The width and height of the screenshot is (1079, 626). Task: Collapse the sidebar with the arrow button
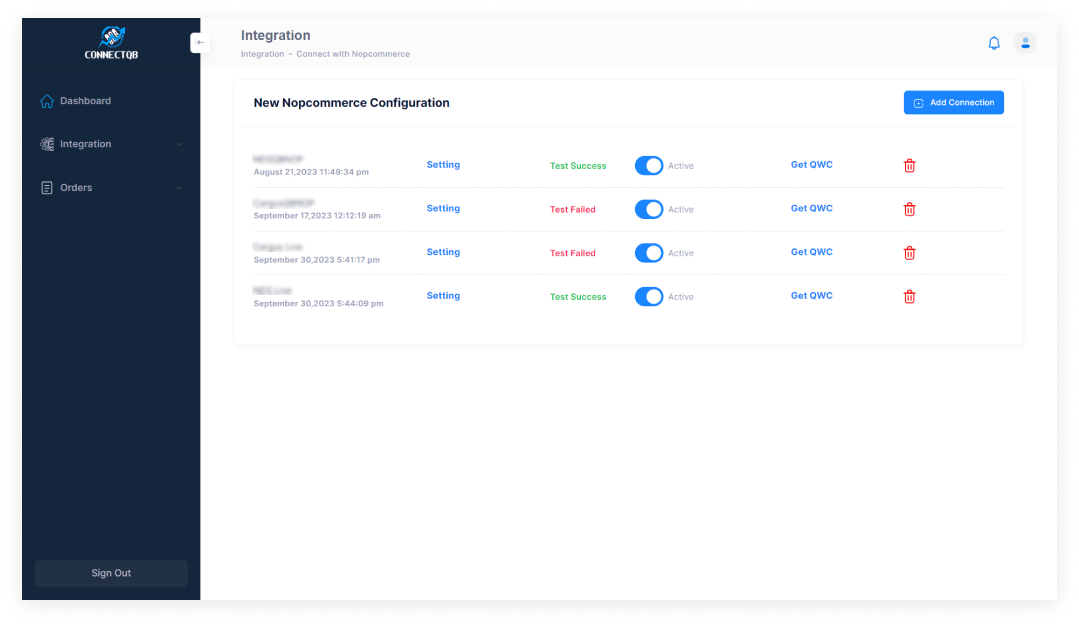point(200,43)
